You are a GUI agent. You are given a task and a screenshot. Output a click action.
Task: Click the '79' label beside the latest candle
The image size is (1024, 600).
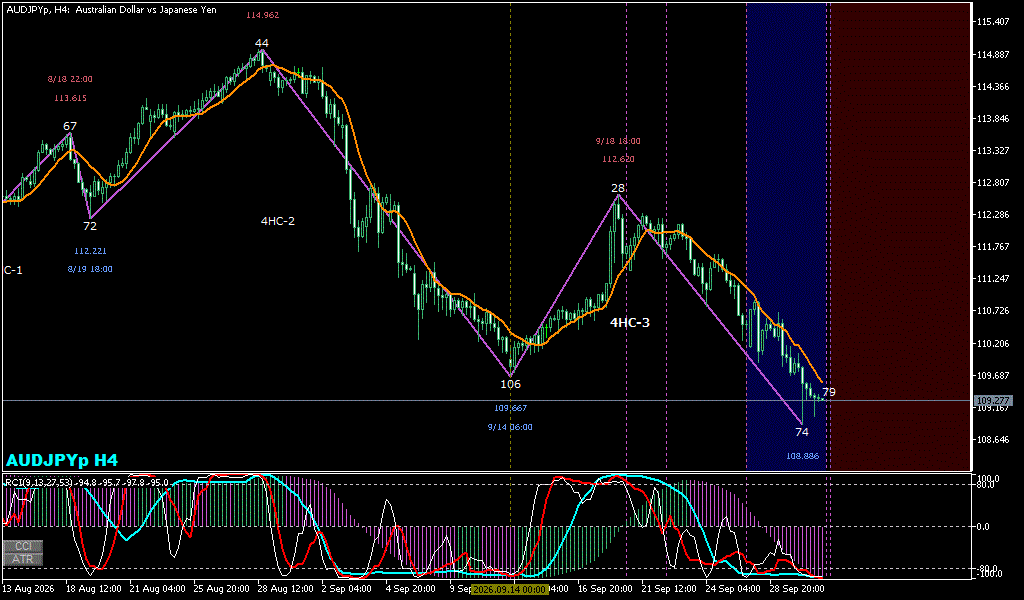tap(829, 392)
